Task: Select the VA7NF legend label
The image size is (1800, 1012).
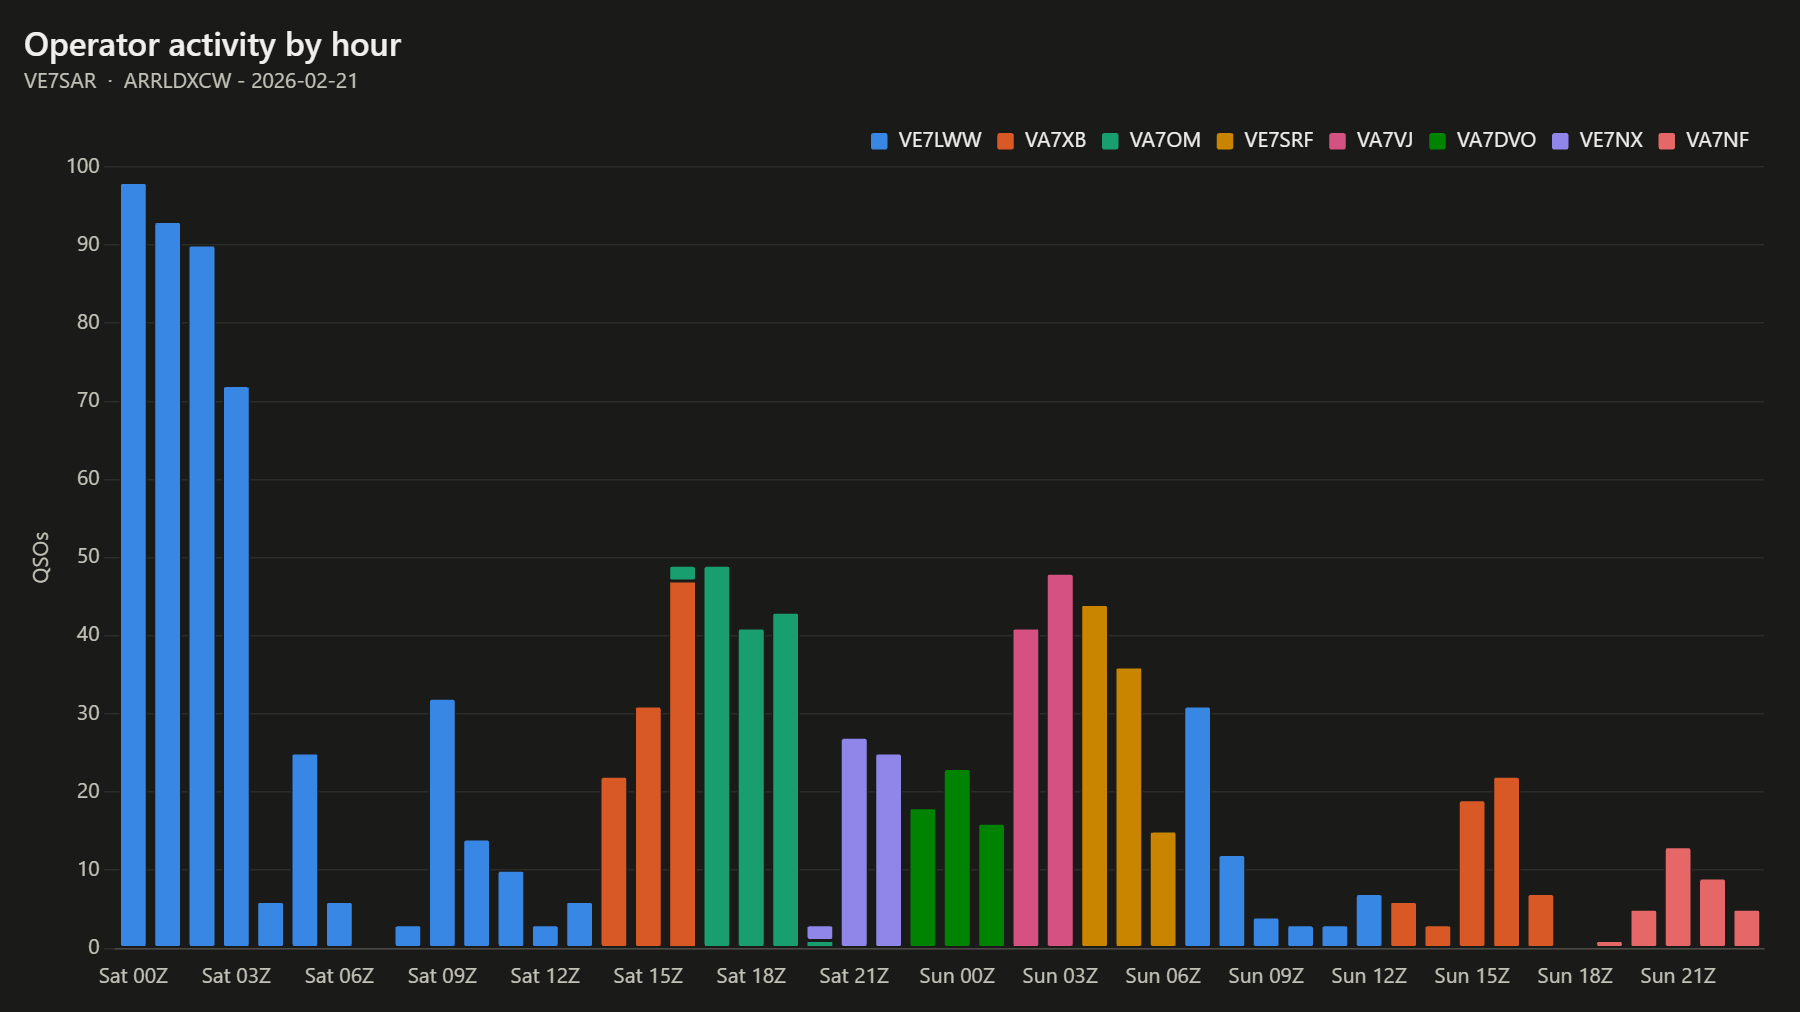Action: (x=1717, y=141)
